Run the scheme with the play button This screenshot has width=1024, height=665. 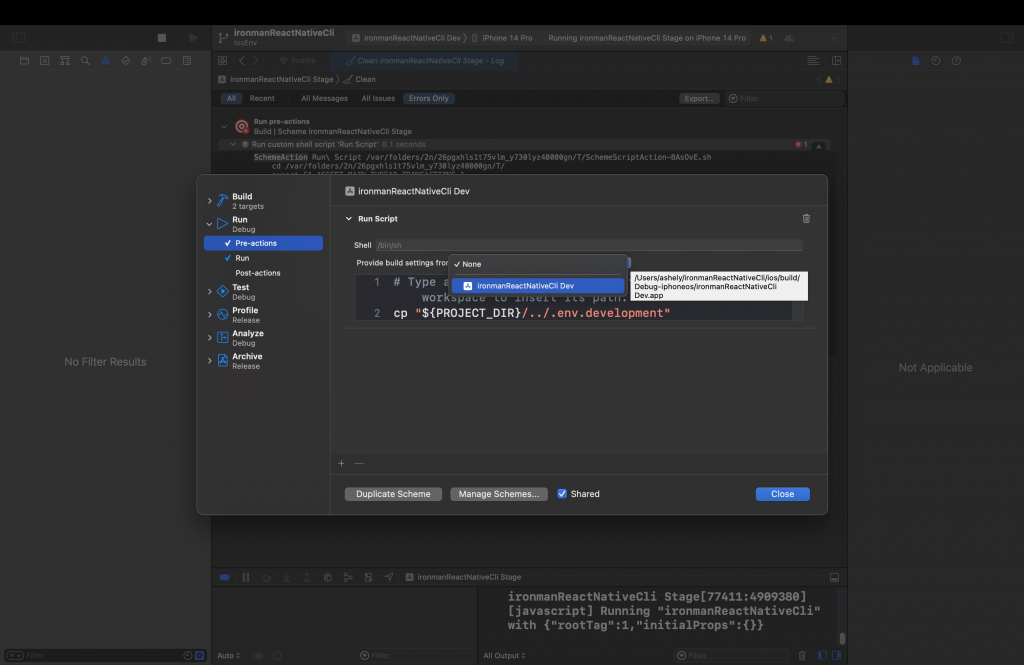click(193, 38)
